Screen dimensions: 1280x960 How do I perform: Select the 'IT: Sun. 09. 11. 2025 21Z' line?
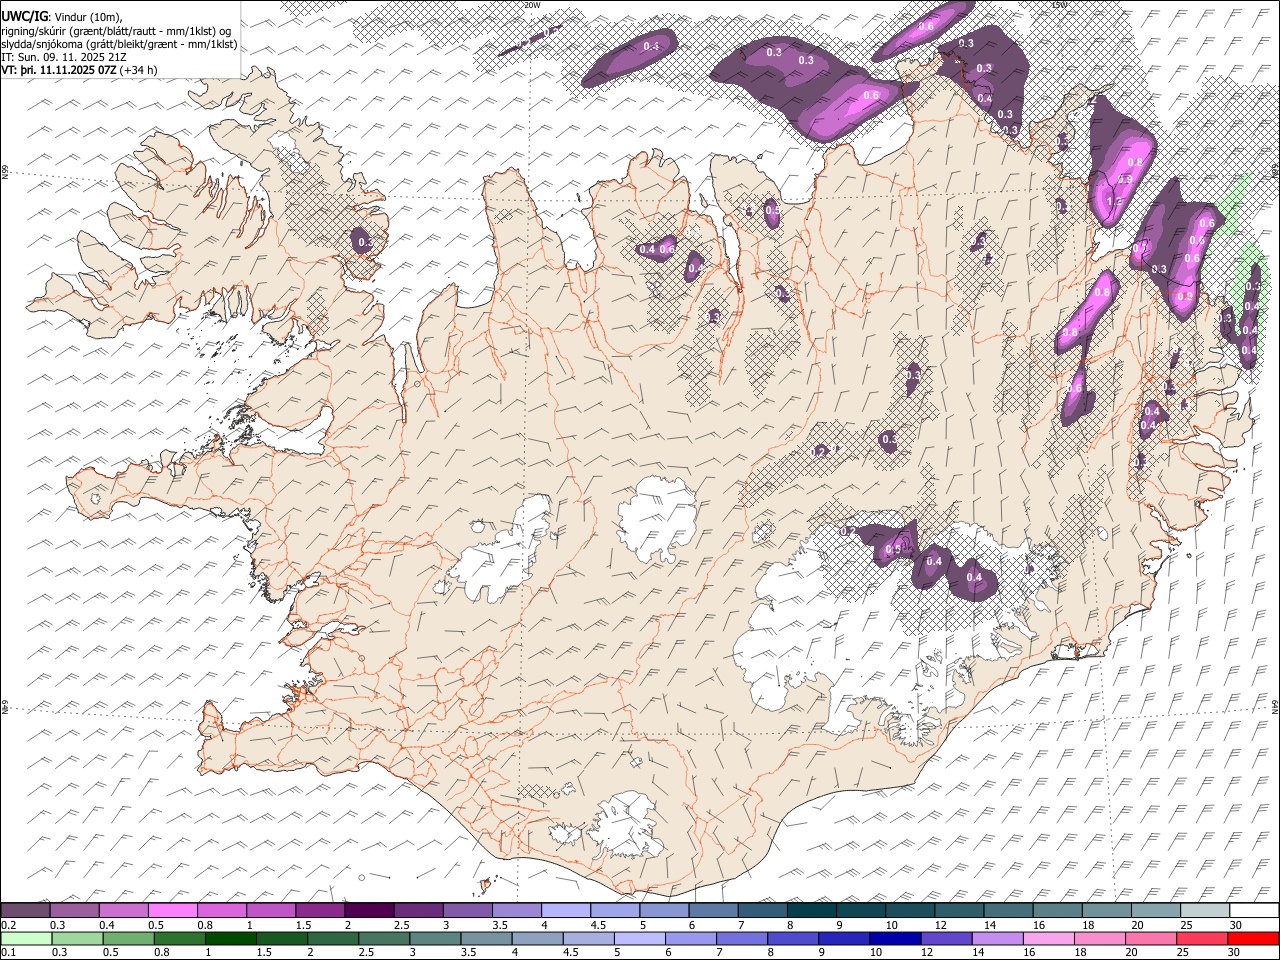pos(64,57)
